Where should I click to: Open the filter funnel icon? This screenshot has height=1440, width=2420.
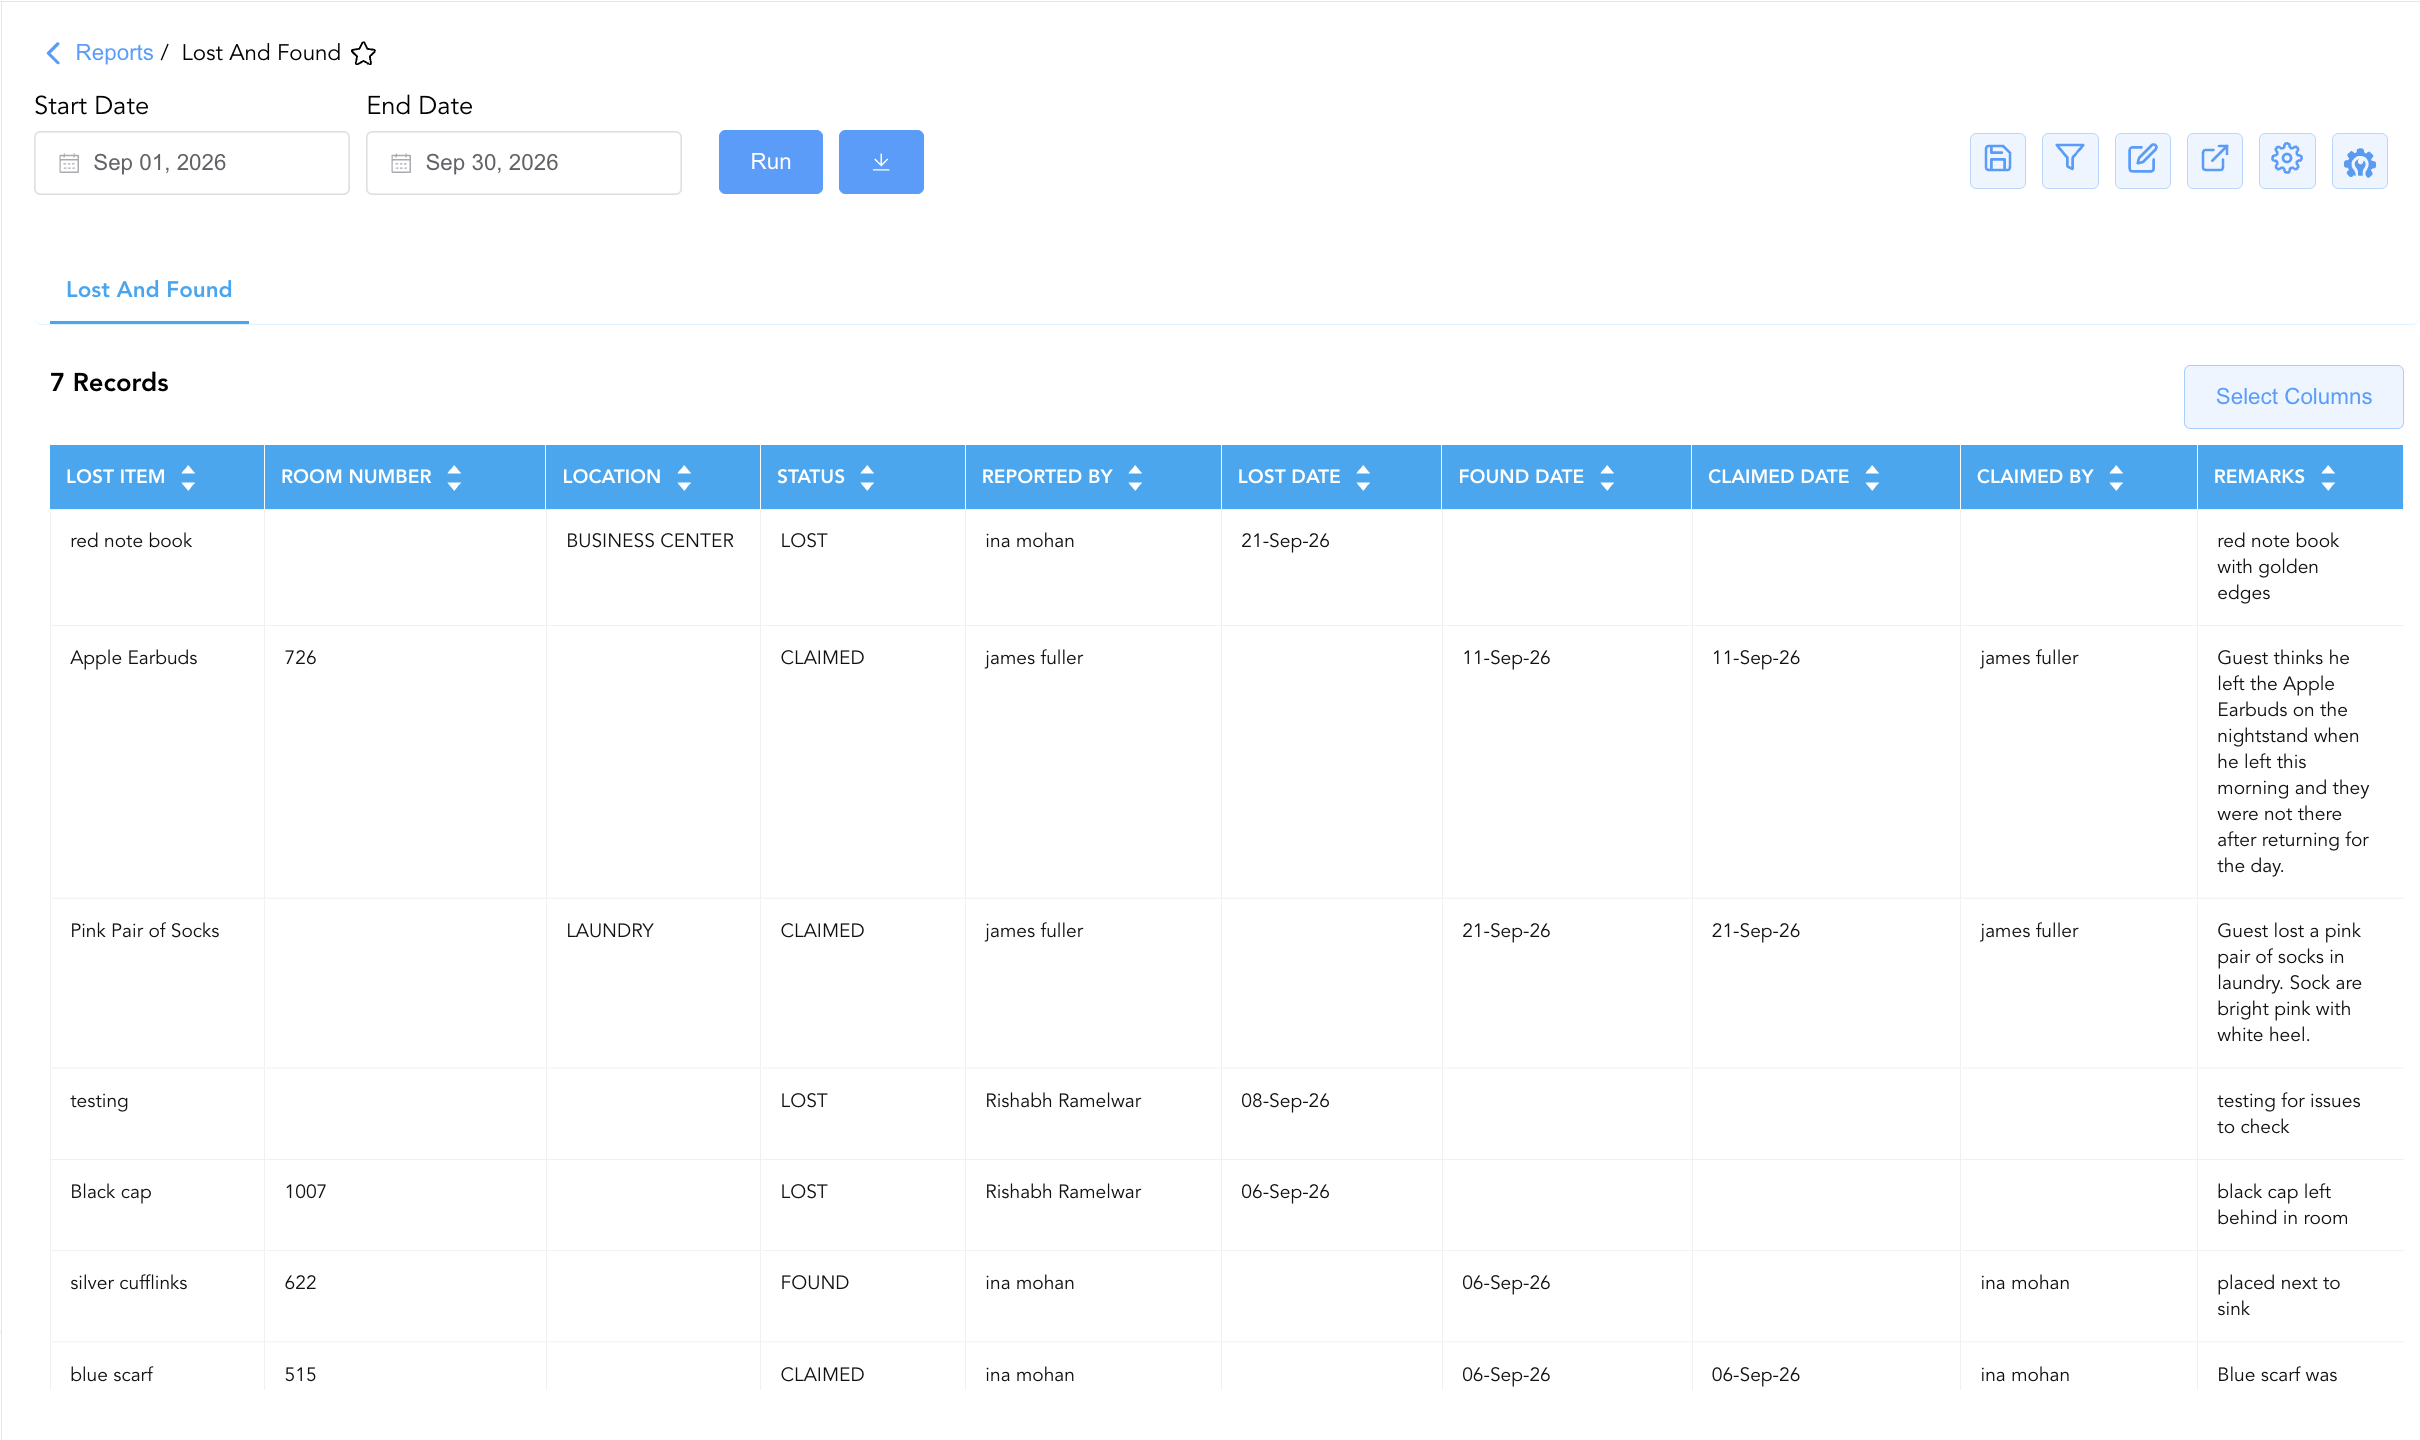pyautogui.click(x=2069, y=160)
